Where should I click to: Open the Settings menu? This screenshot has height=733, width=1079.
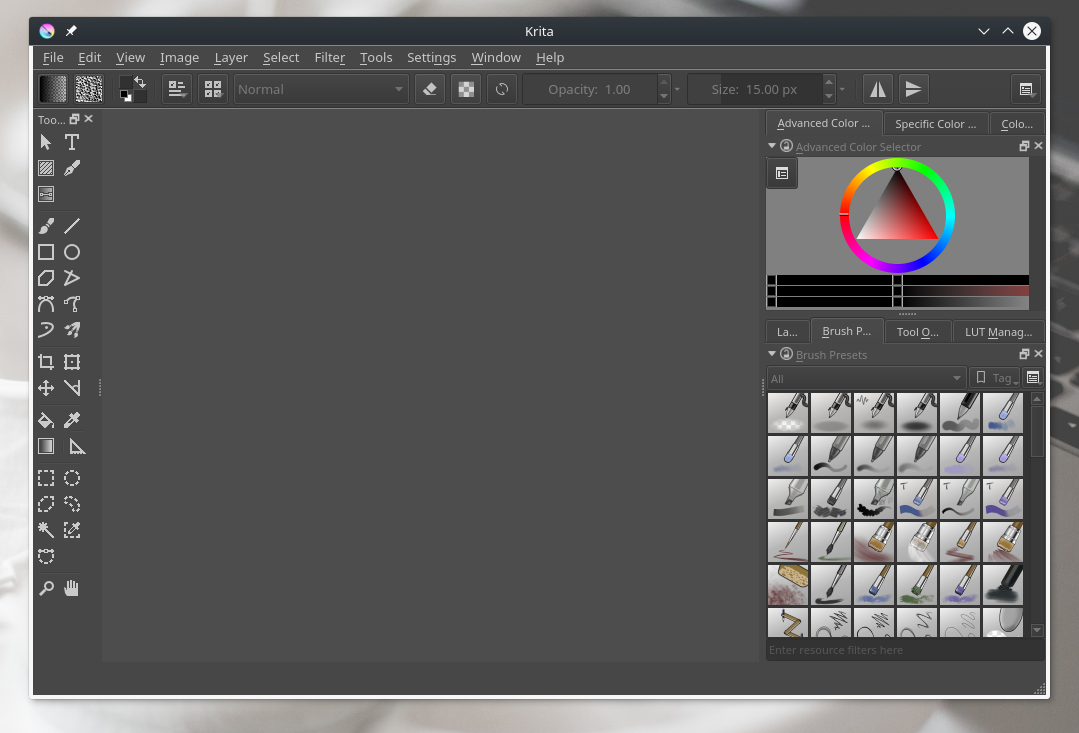[x=431, y=58]
